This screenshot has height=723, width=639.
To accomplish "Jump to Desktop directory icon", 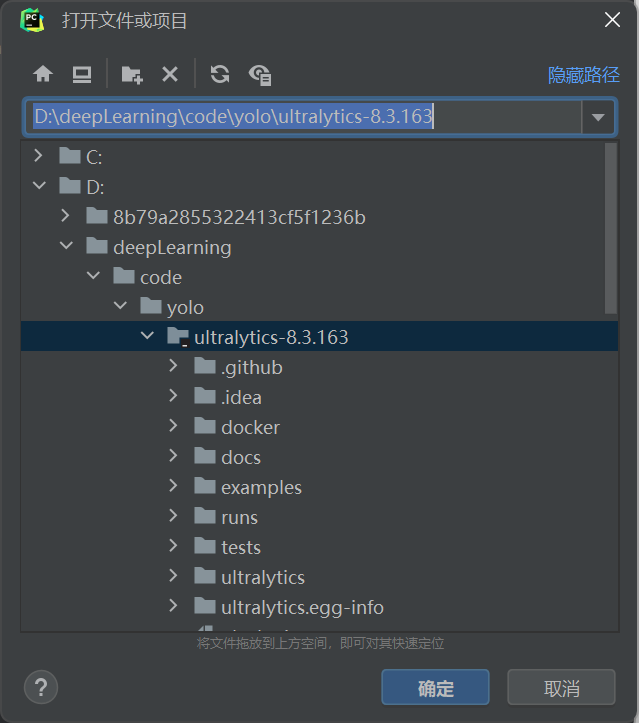I will click(82, 74).
